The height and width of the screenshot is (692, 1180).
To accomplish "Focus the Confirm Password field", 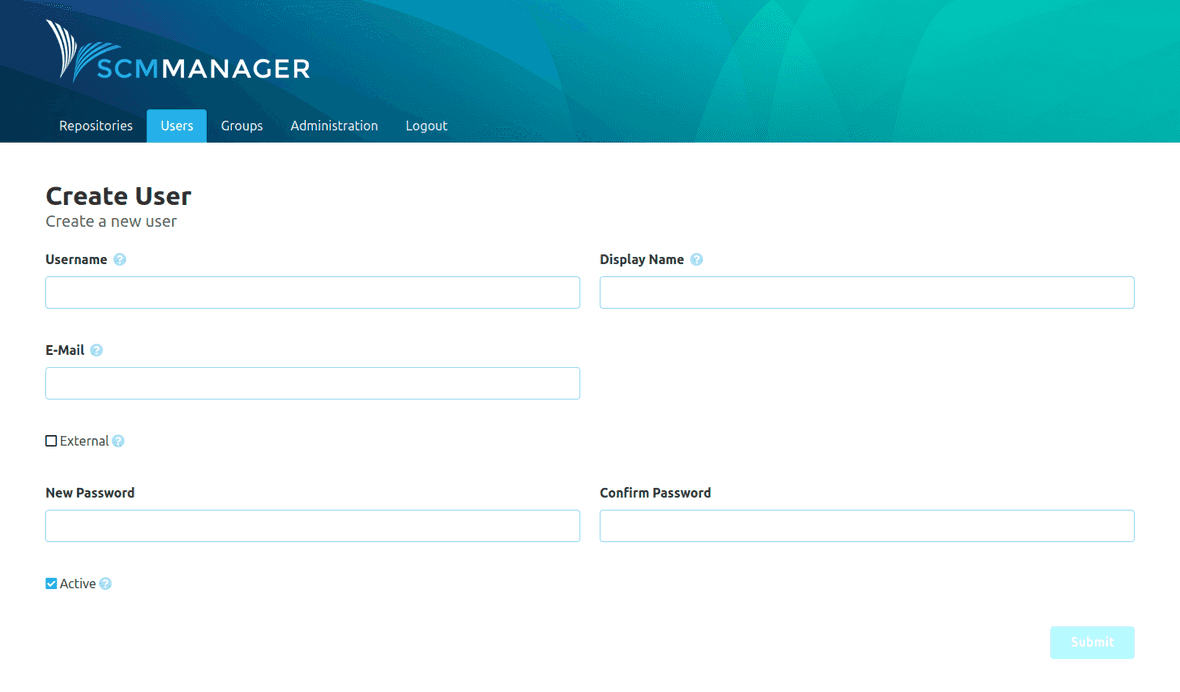I will [866, 525].
